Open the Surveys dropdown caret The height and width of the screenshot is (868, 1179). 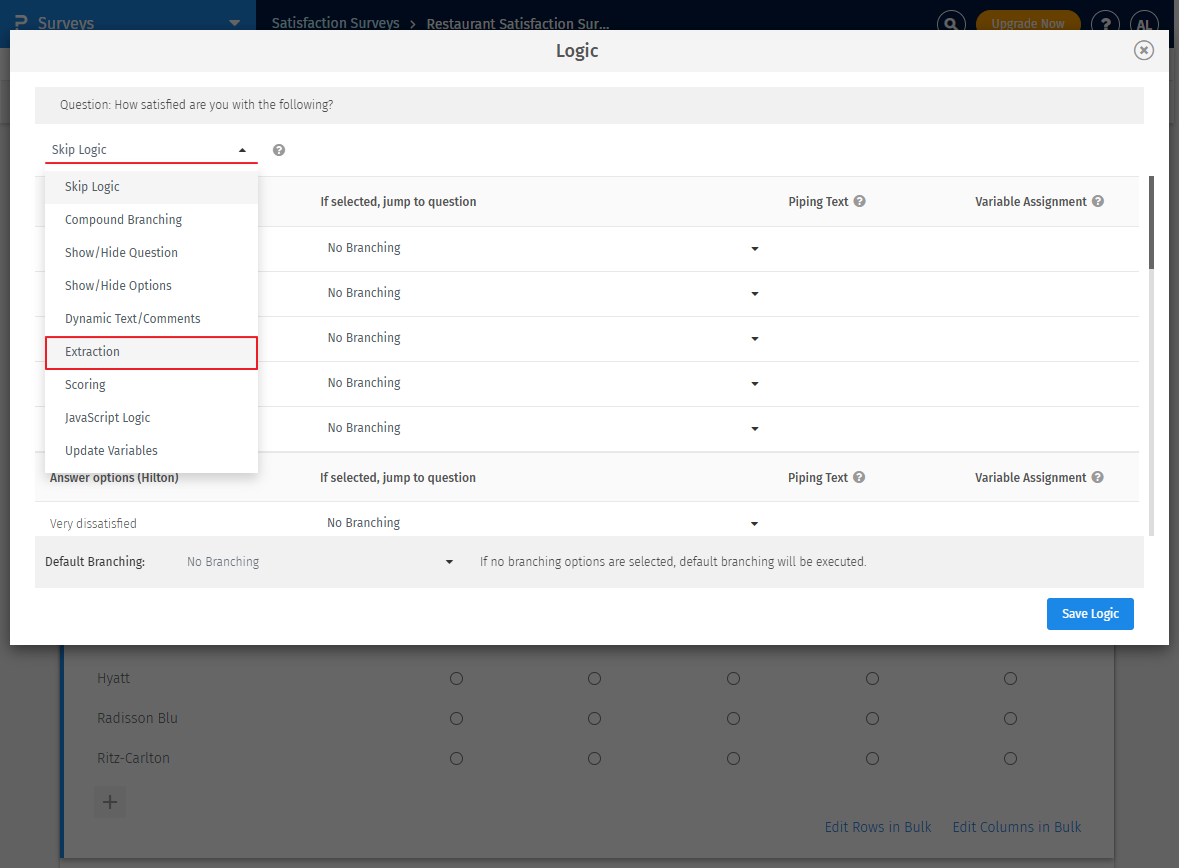(x=235, y=21)
